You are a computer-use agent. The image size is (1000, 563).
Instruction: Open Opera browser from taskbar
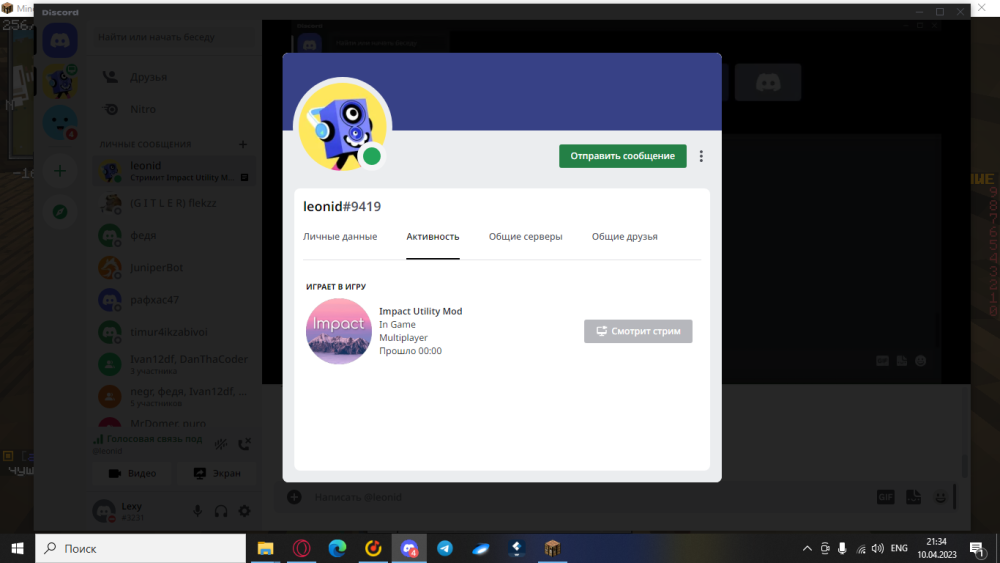[301, 548]
